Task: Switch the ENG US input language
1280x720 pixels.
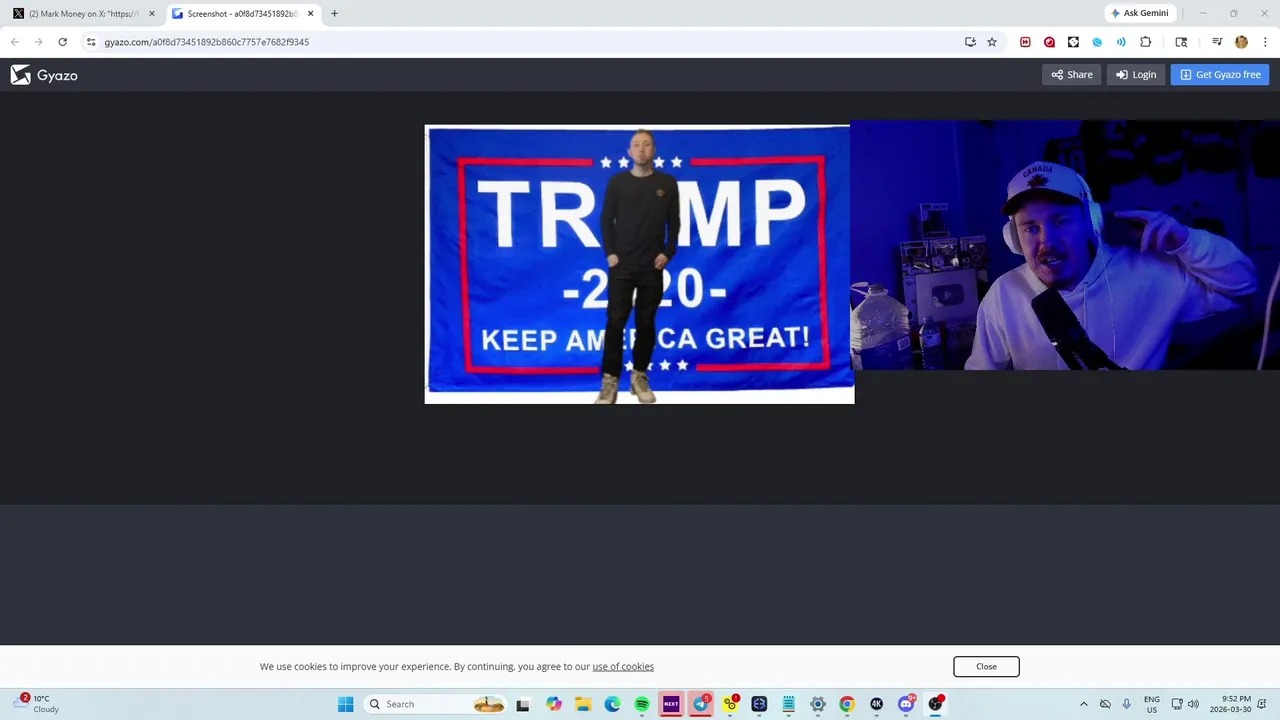Action: pos(1152,704)
